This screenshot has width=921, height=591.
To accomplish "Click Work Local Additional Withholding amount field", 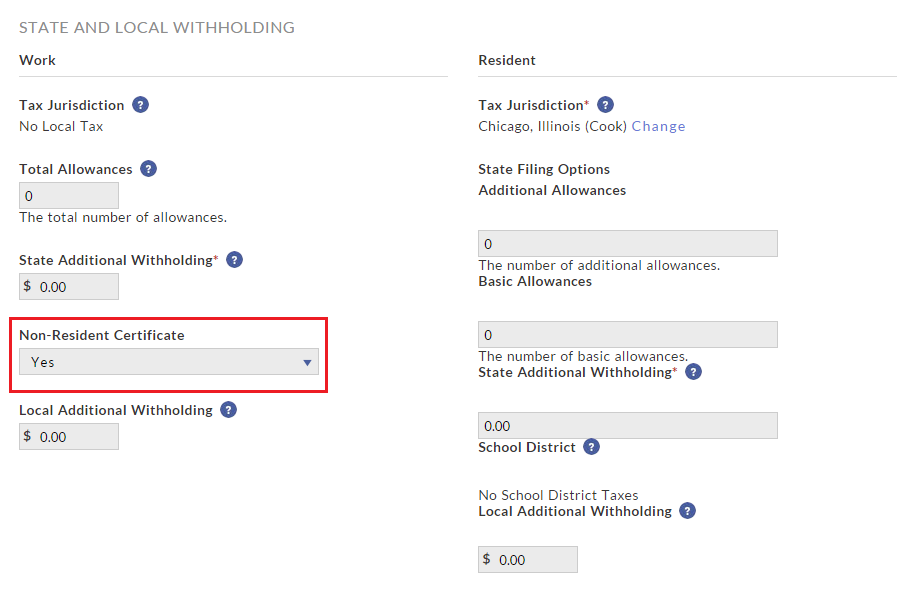I will tap(69, 436).
